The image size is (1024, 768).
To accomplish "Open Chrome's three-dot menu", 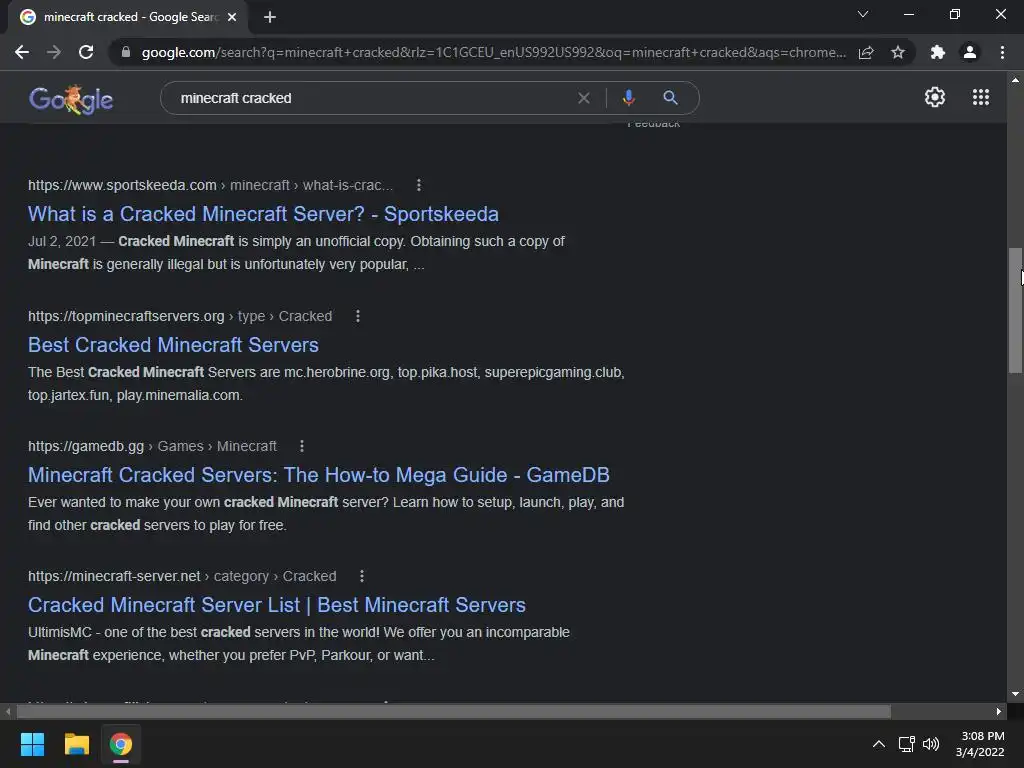I will click(x=1002, y=52).
